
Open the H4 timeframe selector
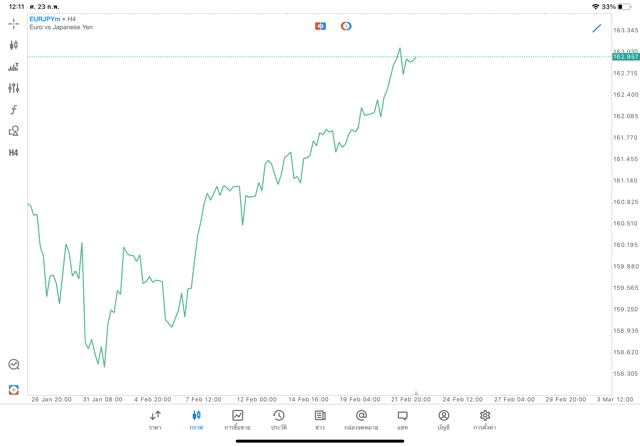[13, 153]
